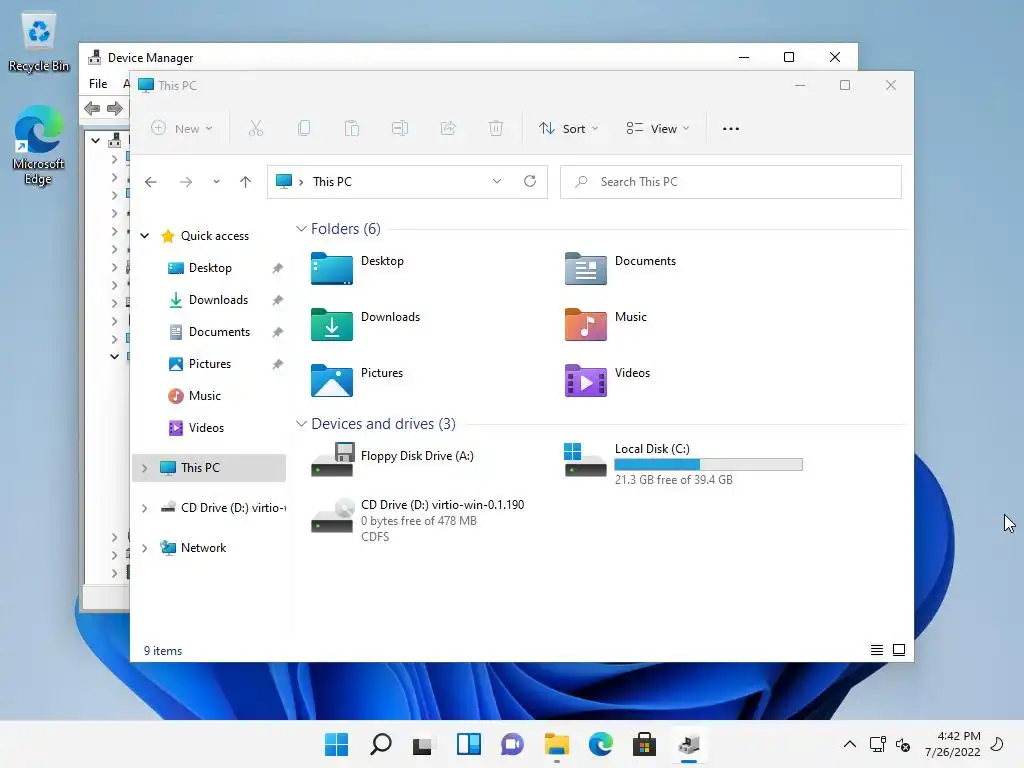
Task: Open the Sort dropdown menu
Action: click(x=568, y=129)
